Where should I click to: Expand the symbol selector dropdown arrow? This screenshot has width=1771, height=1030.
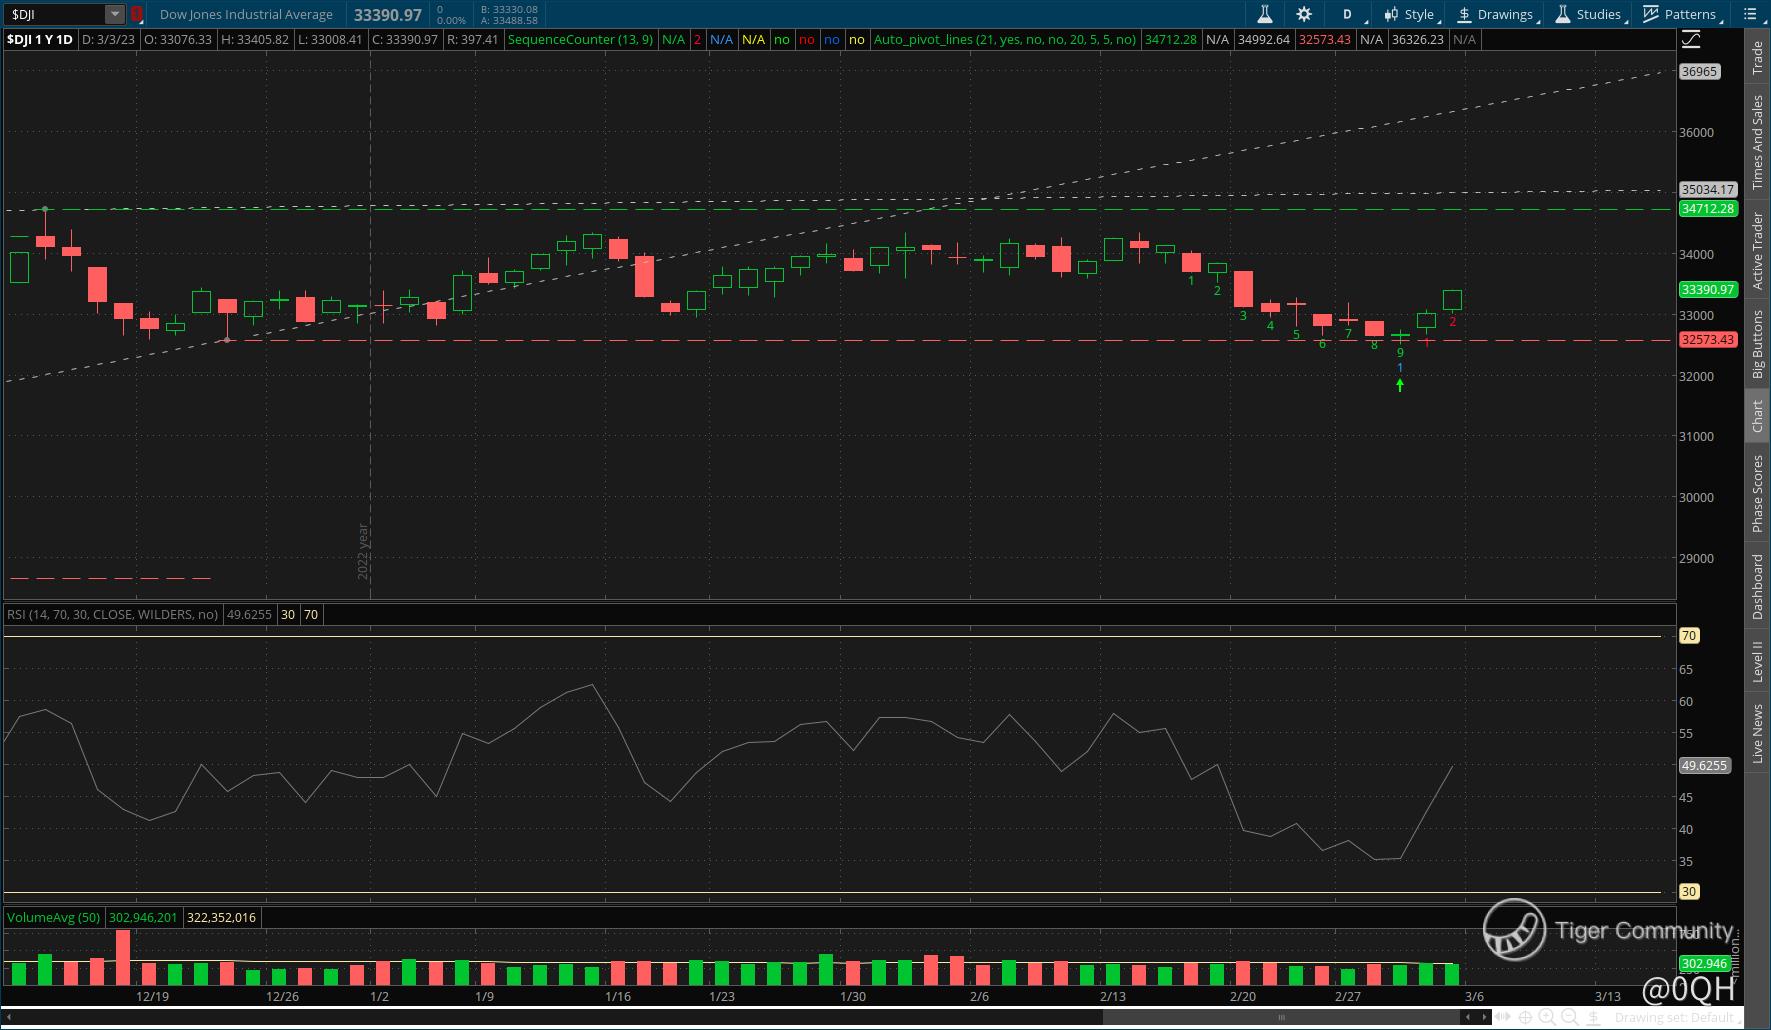click(x=115, y=14)
